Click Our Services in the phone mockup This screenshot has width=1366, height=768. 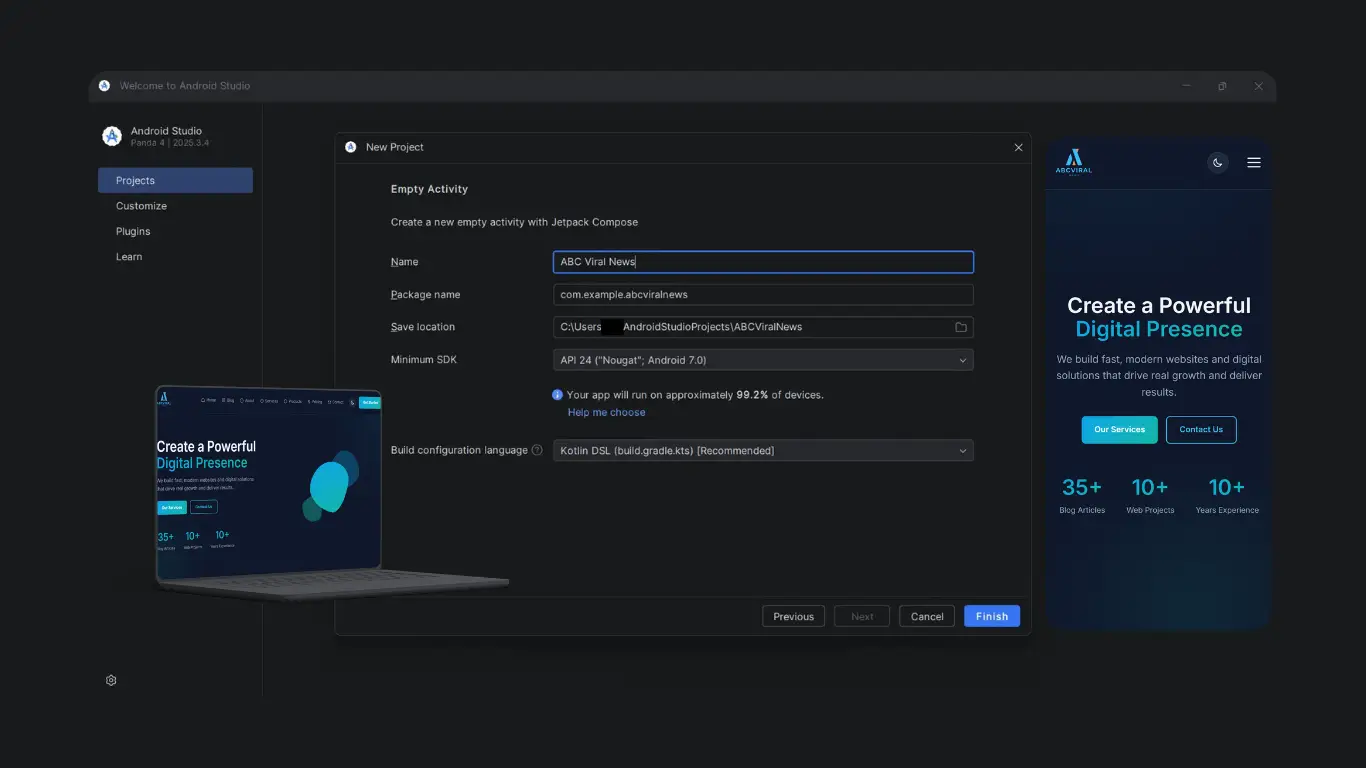pyautogui.click(x=1119, y=430)
